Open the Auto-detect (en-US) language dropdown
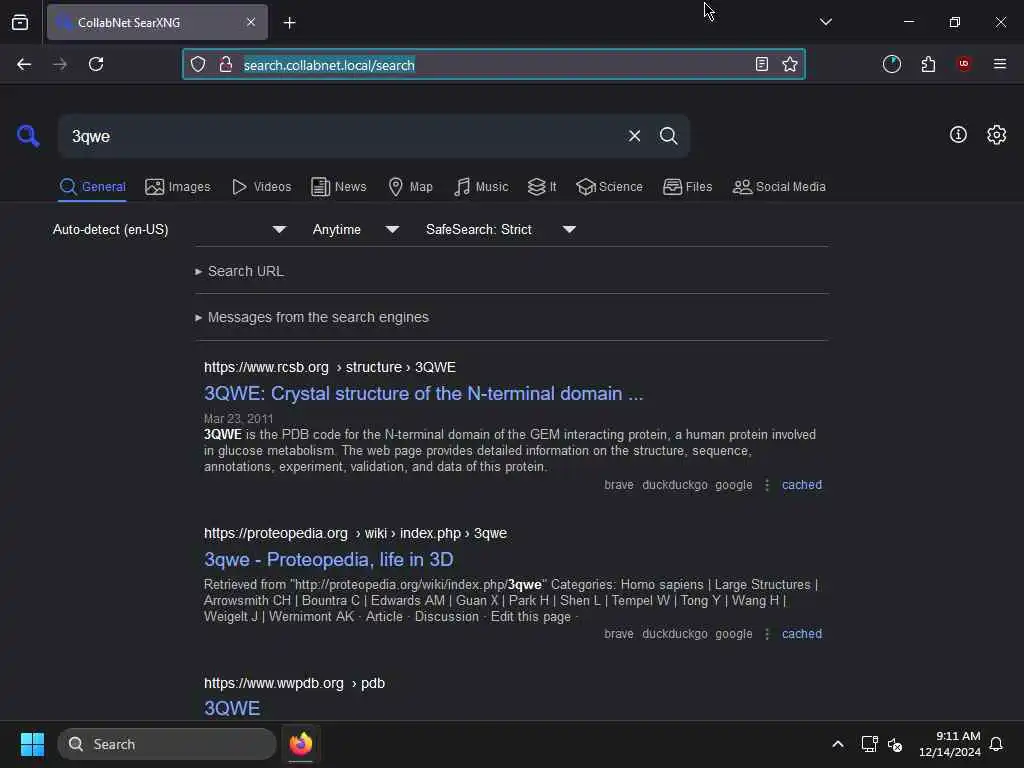 pyautogui.click(x=169, y=229)
